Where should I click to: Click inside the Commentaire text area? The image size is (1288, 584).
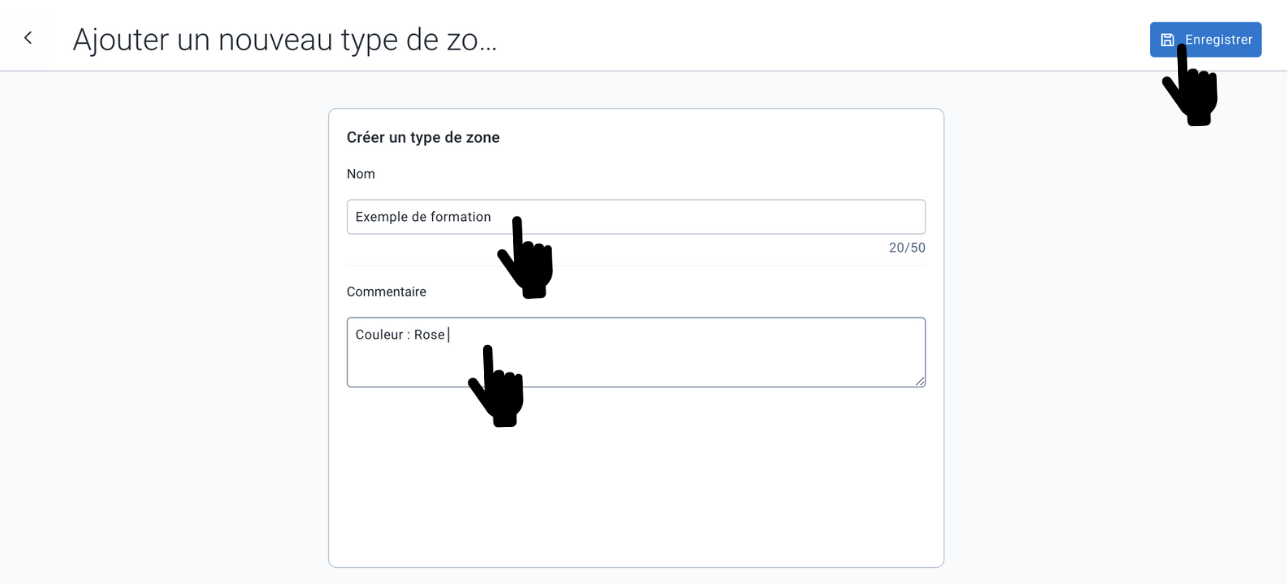[x=636, y=352]
